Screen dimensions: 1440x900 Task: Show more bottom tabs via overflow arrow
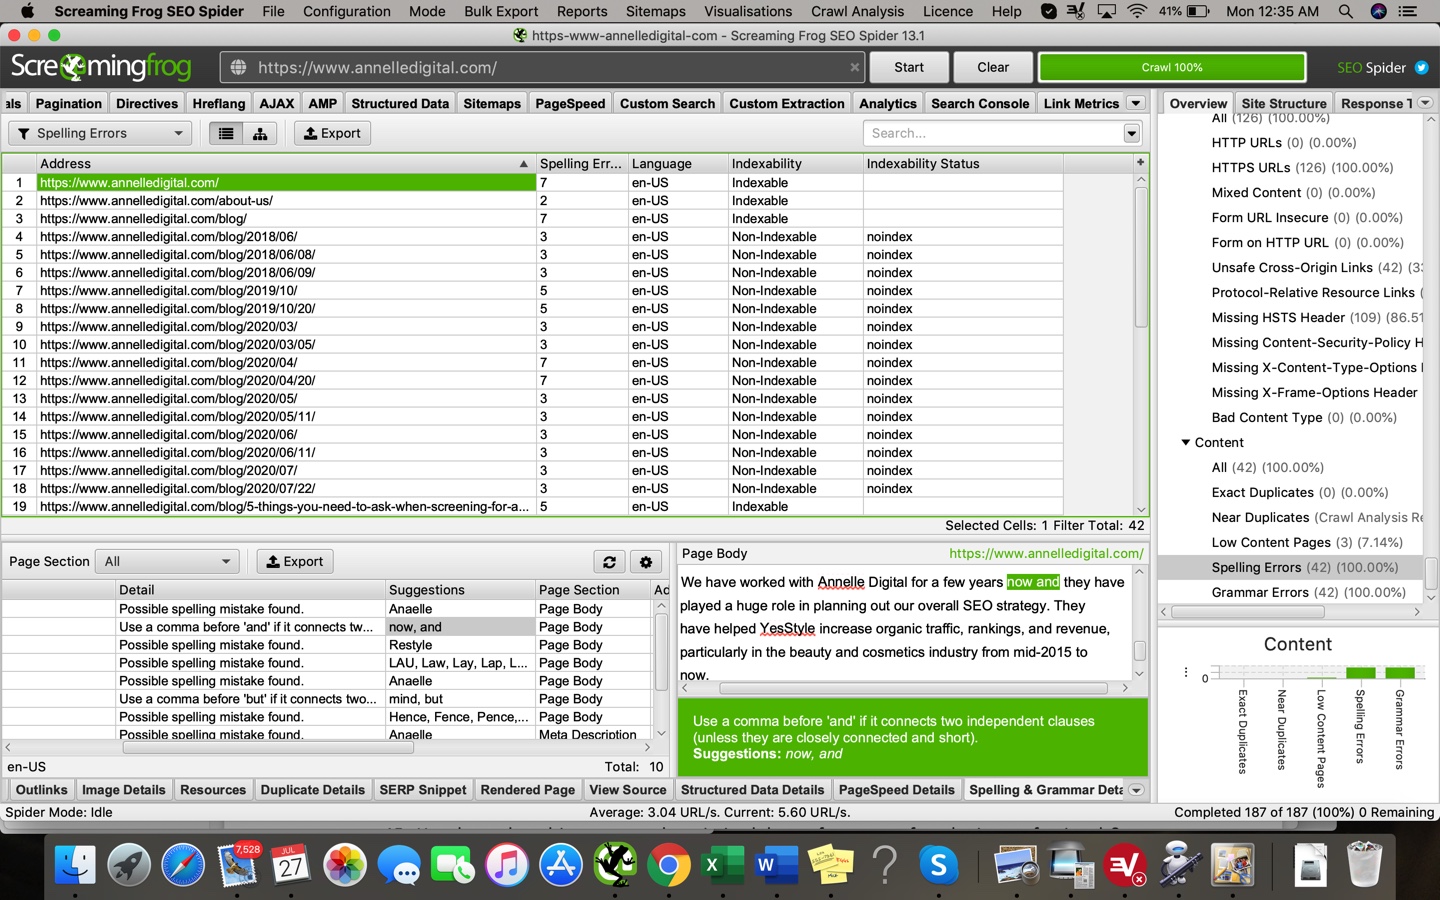click(1136, 790)
